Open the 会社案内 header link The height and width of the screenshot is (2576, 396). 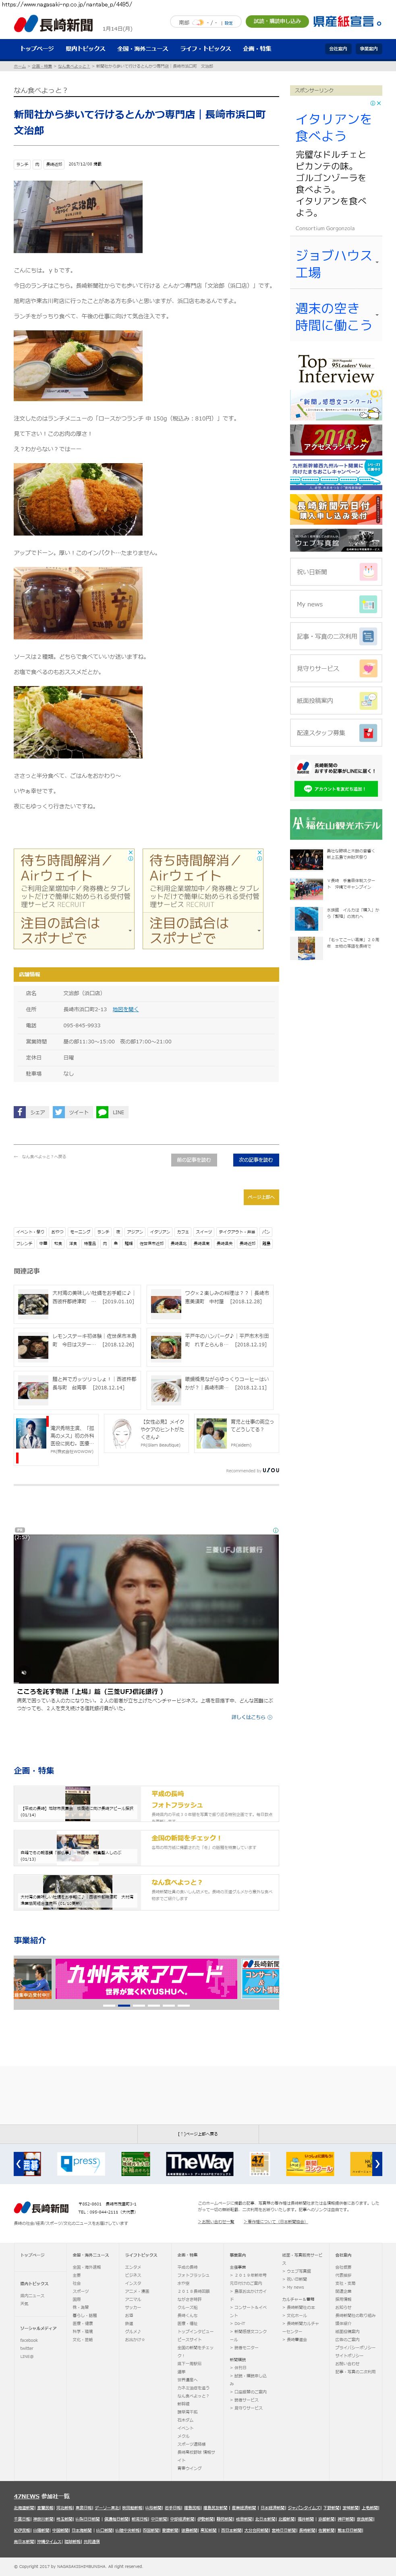point(338,49)
